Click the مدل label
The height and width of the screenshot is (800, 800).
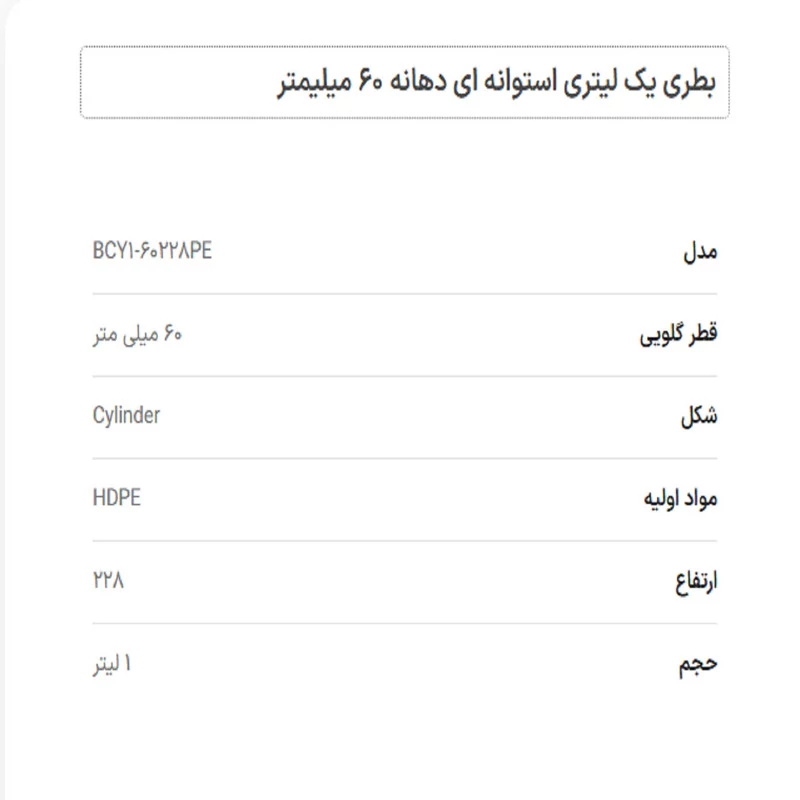[700, 252]
